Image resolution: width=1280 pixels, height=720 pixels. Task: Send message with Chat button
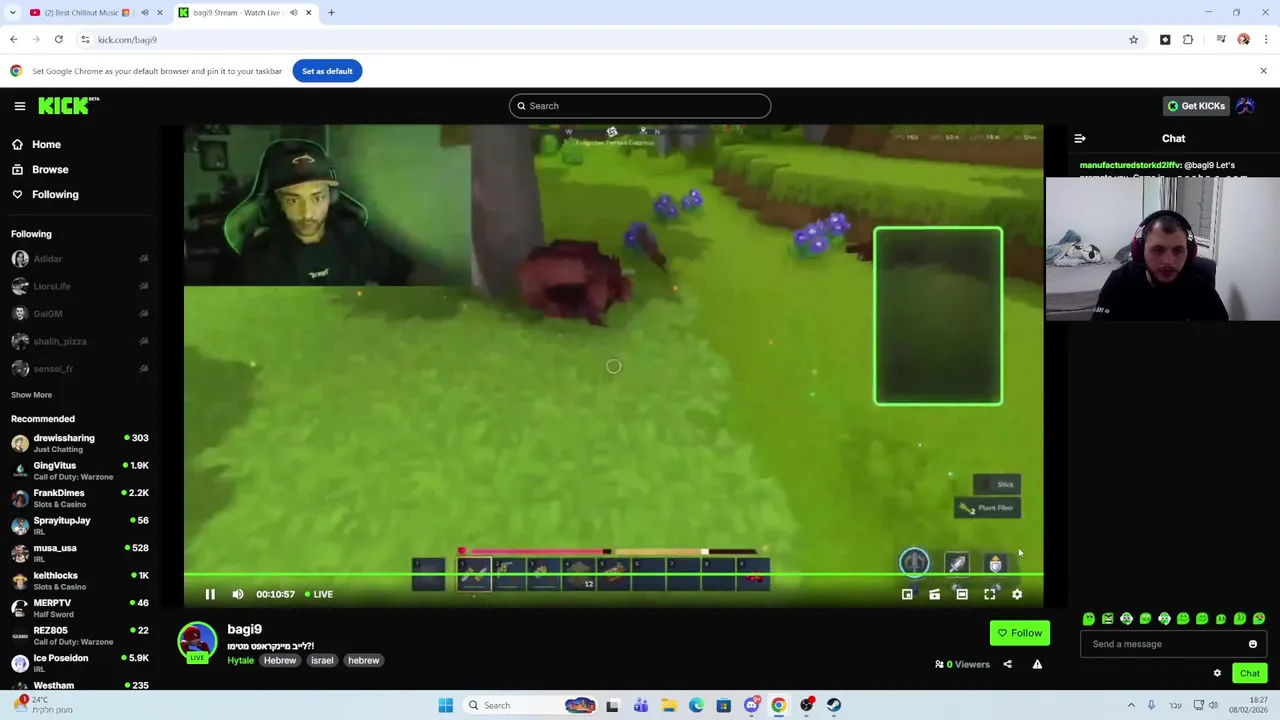pyautogui.click(x=1250, y=673)
